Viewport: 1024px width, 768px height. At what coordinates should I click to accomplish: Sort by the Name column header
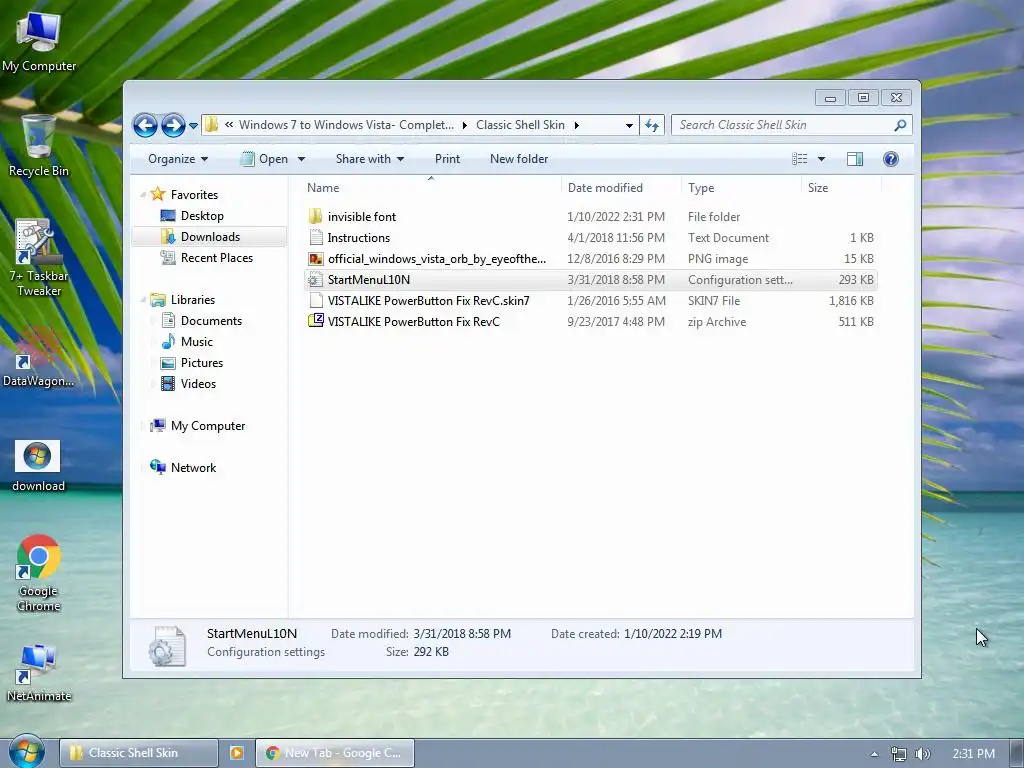click(430, 187)
